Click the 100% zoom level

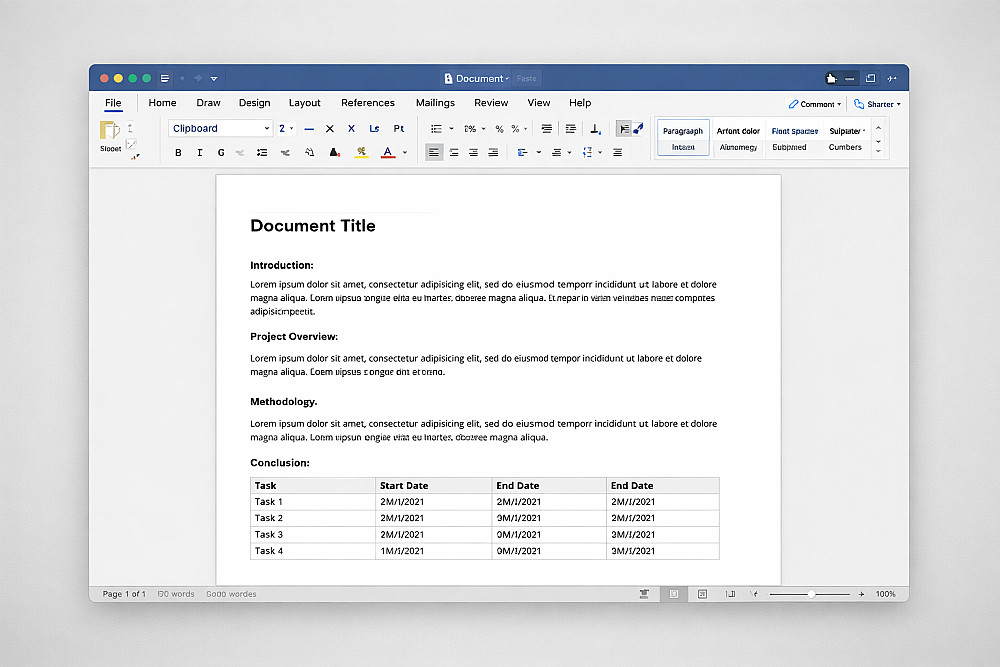click(885, 594)
